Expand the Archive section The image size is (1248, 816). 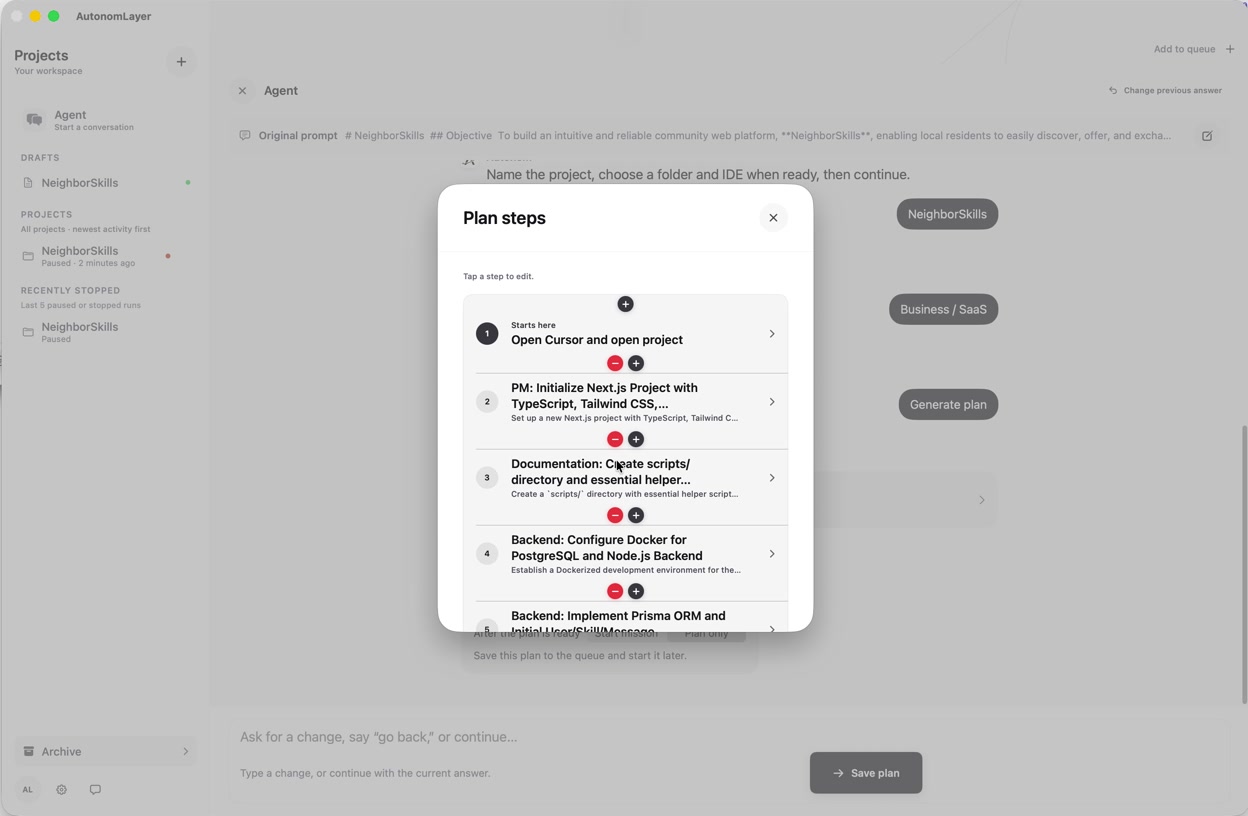[105, 752]
